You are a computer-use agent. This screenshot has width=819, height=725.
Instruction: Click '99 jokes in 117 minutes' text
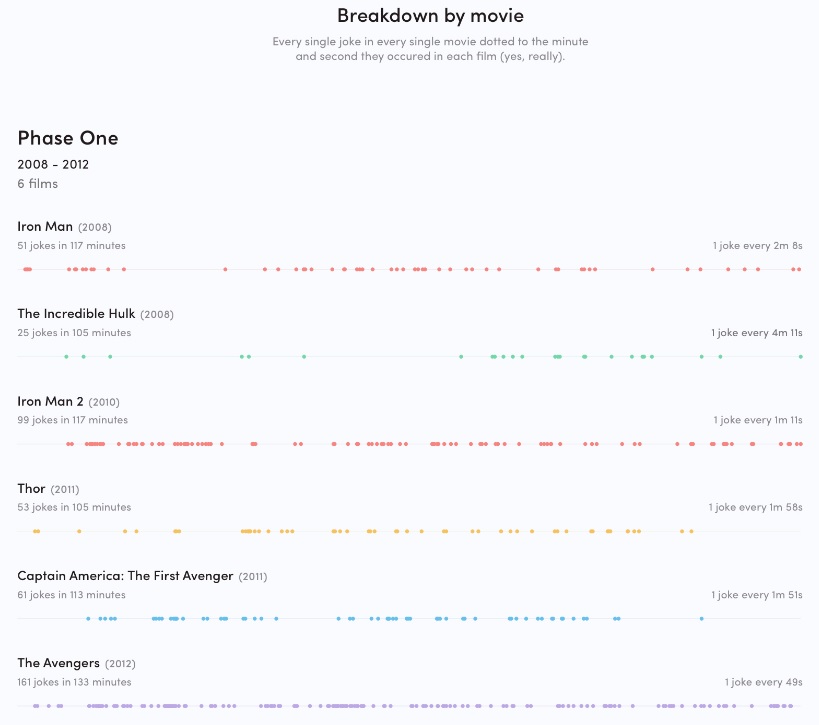pos(72,420)
